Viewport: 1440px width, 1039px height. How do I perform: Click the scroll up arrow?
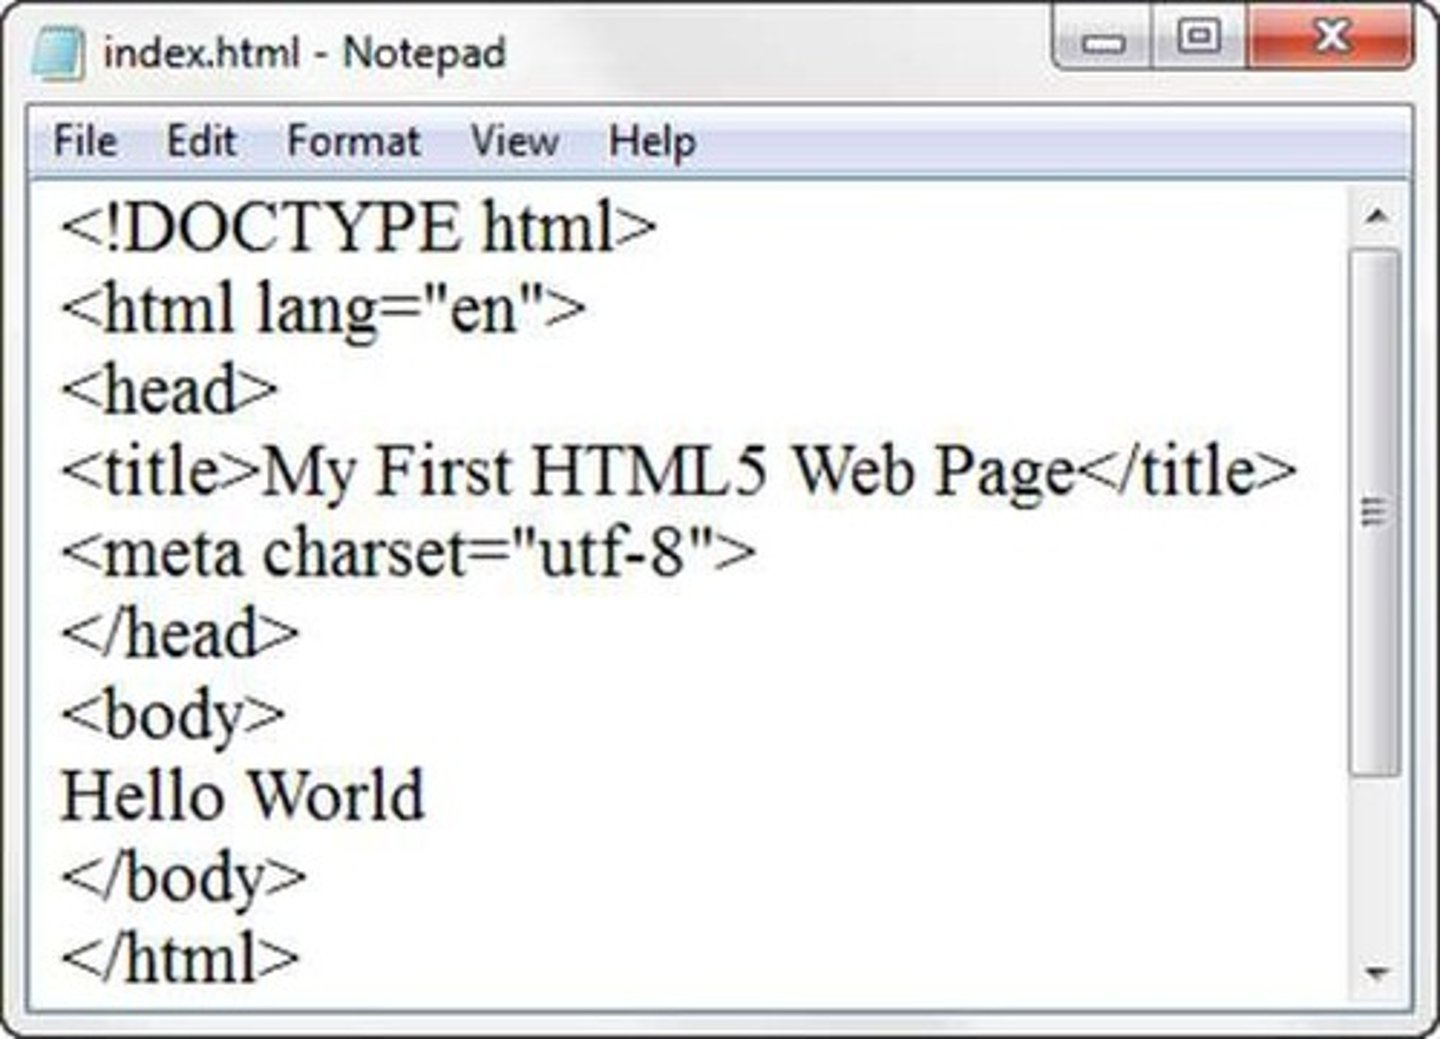[x=1377, y=215]
